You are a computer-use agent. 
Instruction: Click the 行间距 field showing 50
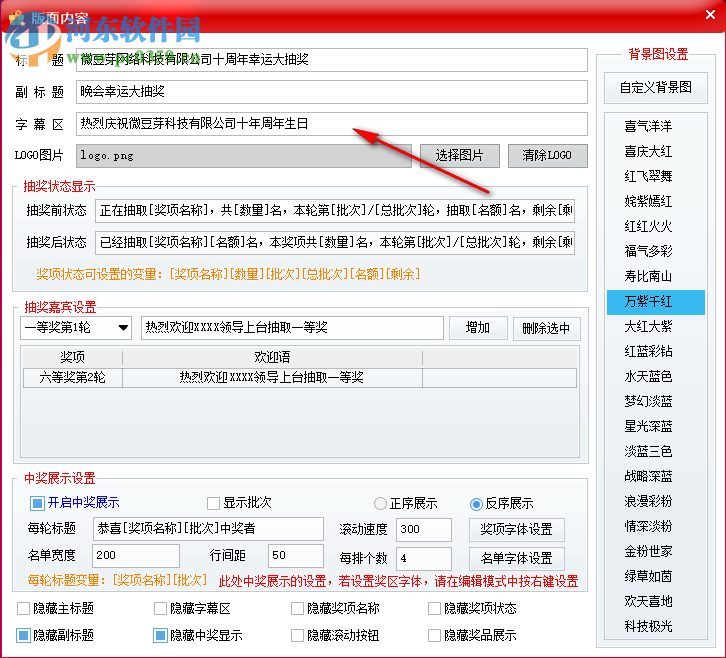point(295,556)
